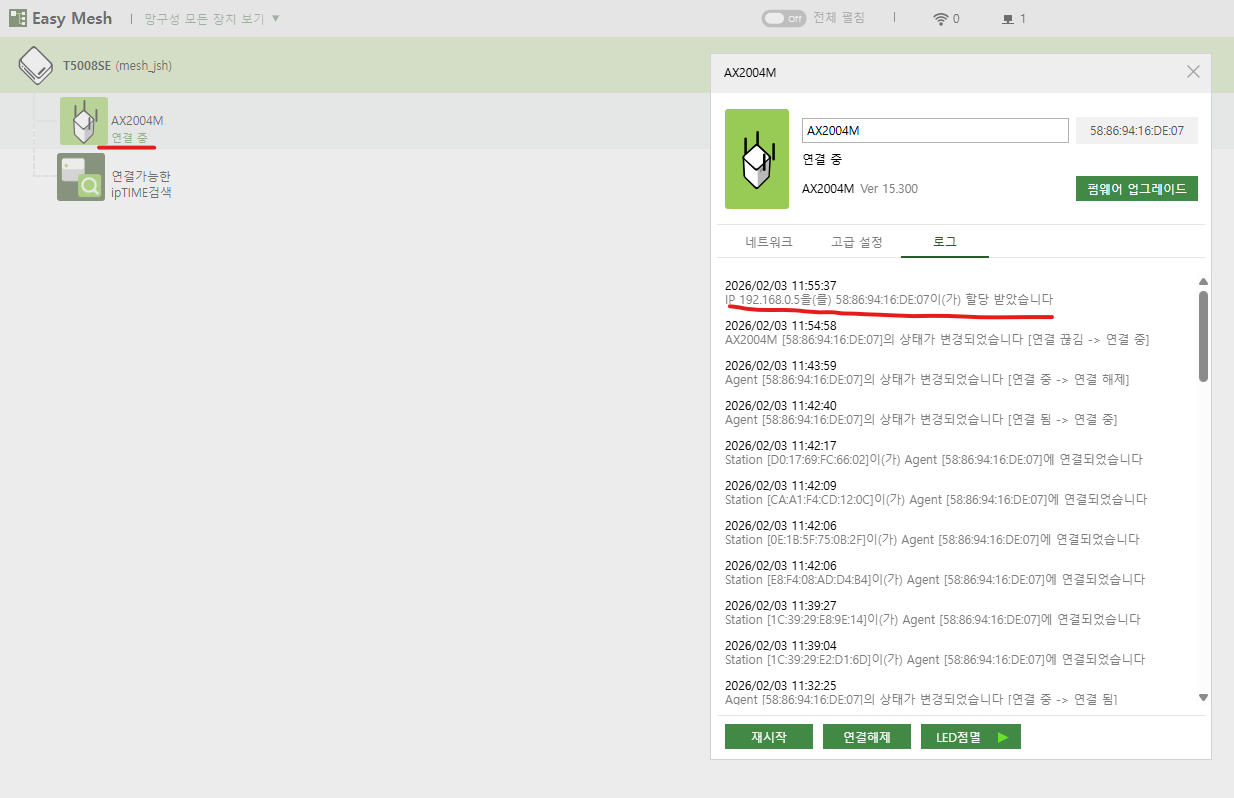Select AX2004M node label in tree
The height and width of the screenshot is (798, 1234).
(x=137, y=120)
